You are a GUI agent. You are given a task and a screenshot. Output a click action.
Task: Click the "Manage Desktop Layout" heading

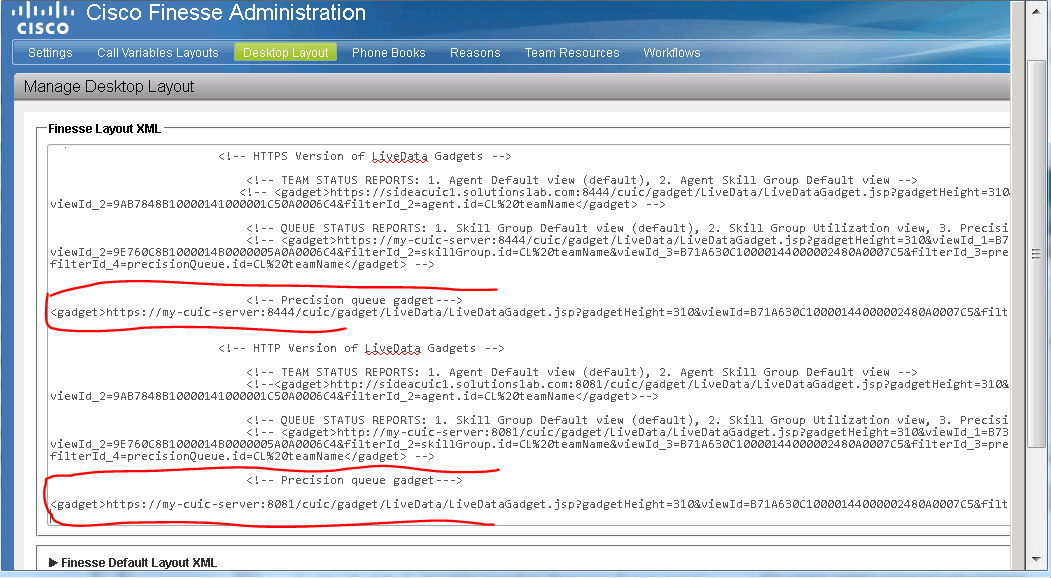(109, 86)
